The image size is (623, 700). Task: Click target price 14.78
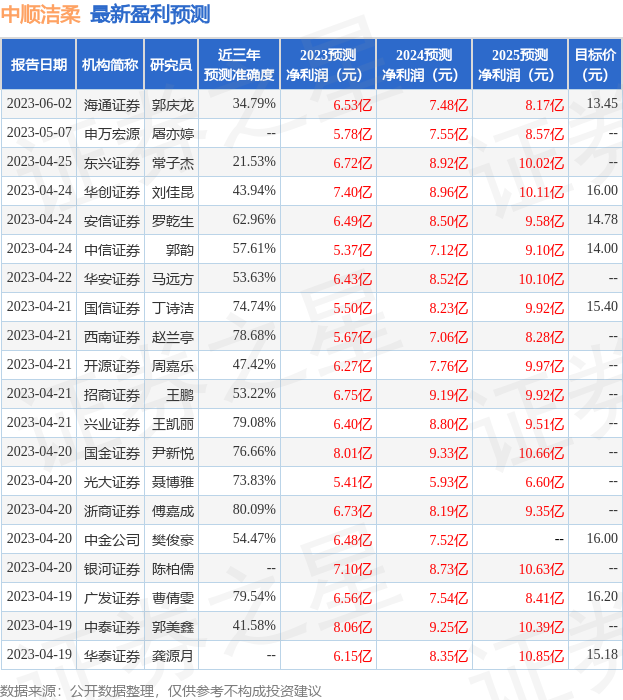point(602,220)
